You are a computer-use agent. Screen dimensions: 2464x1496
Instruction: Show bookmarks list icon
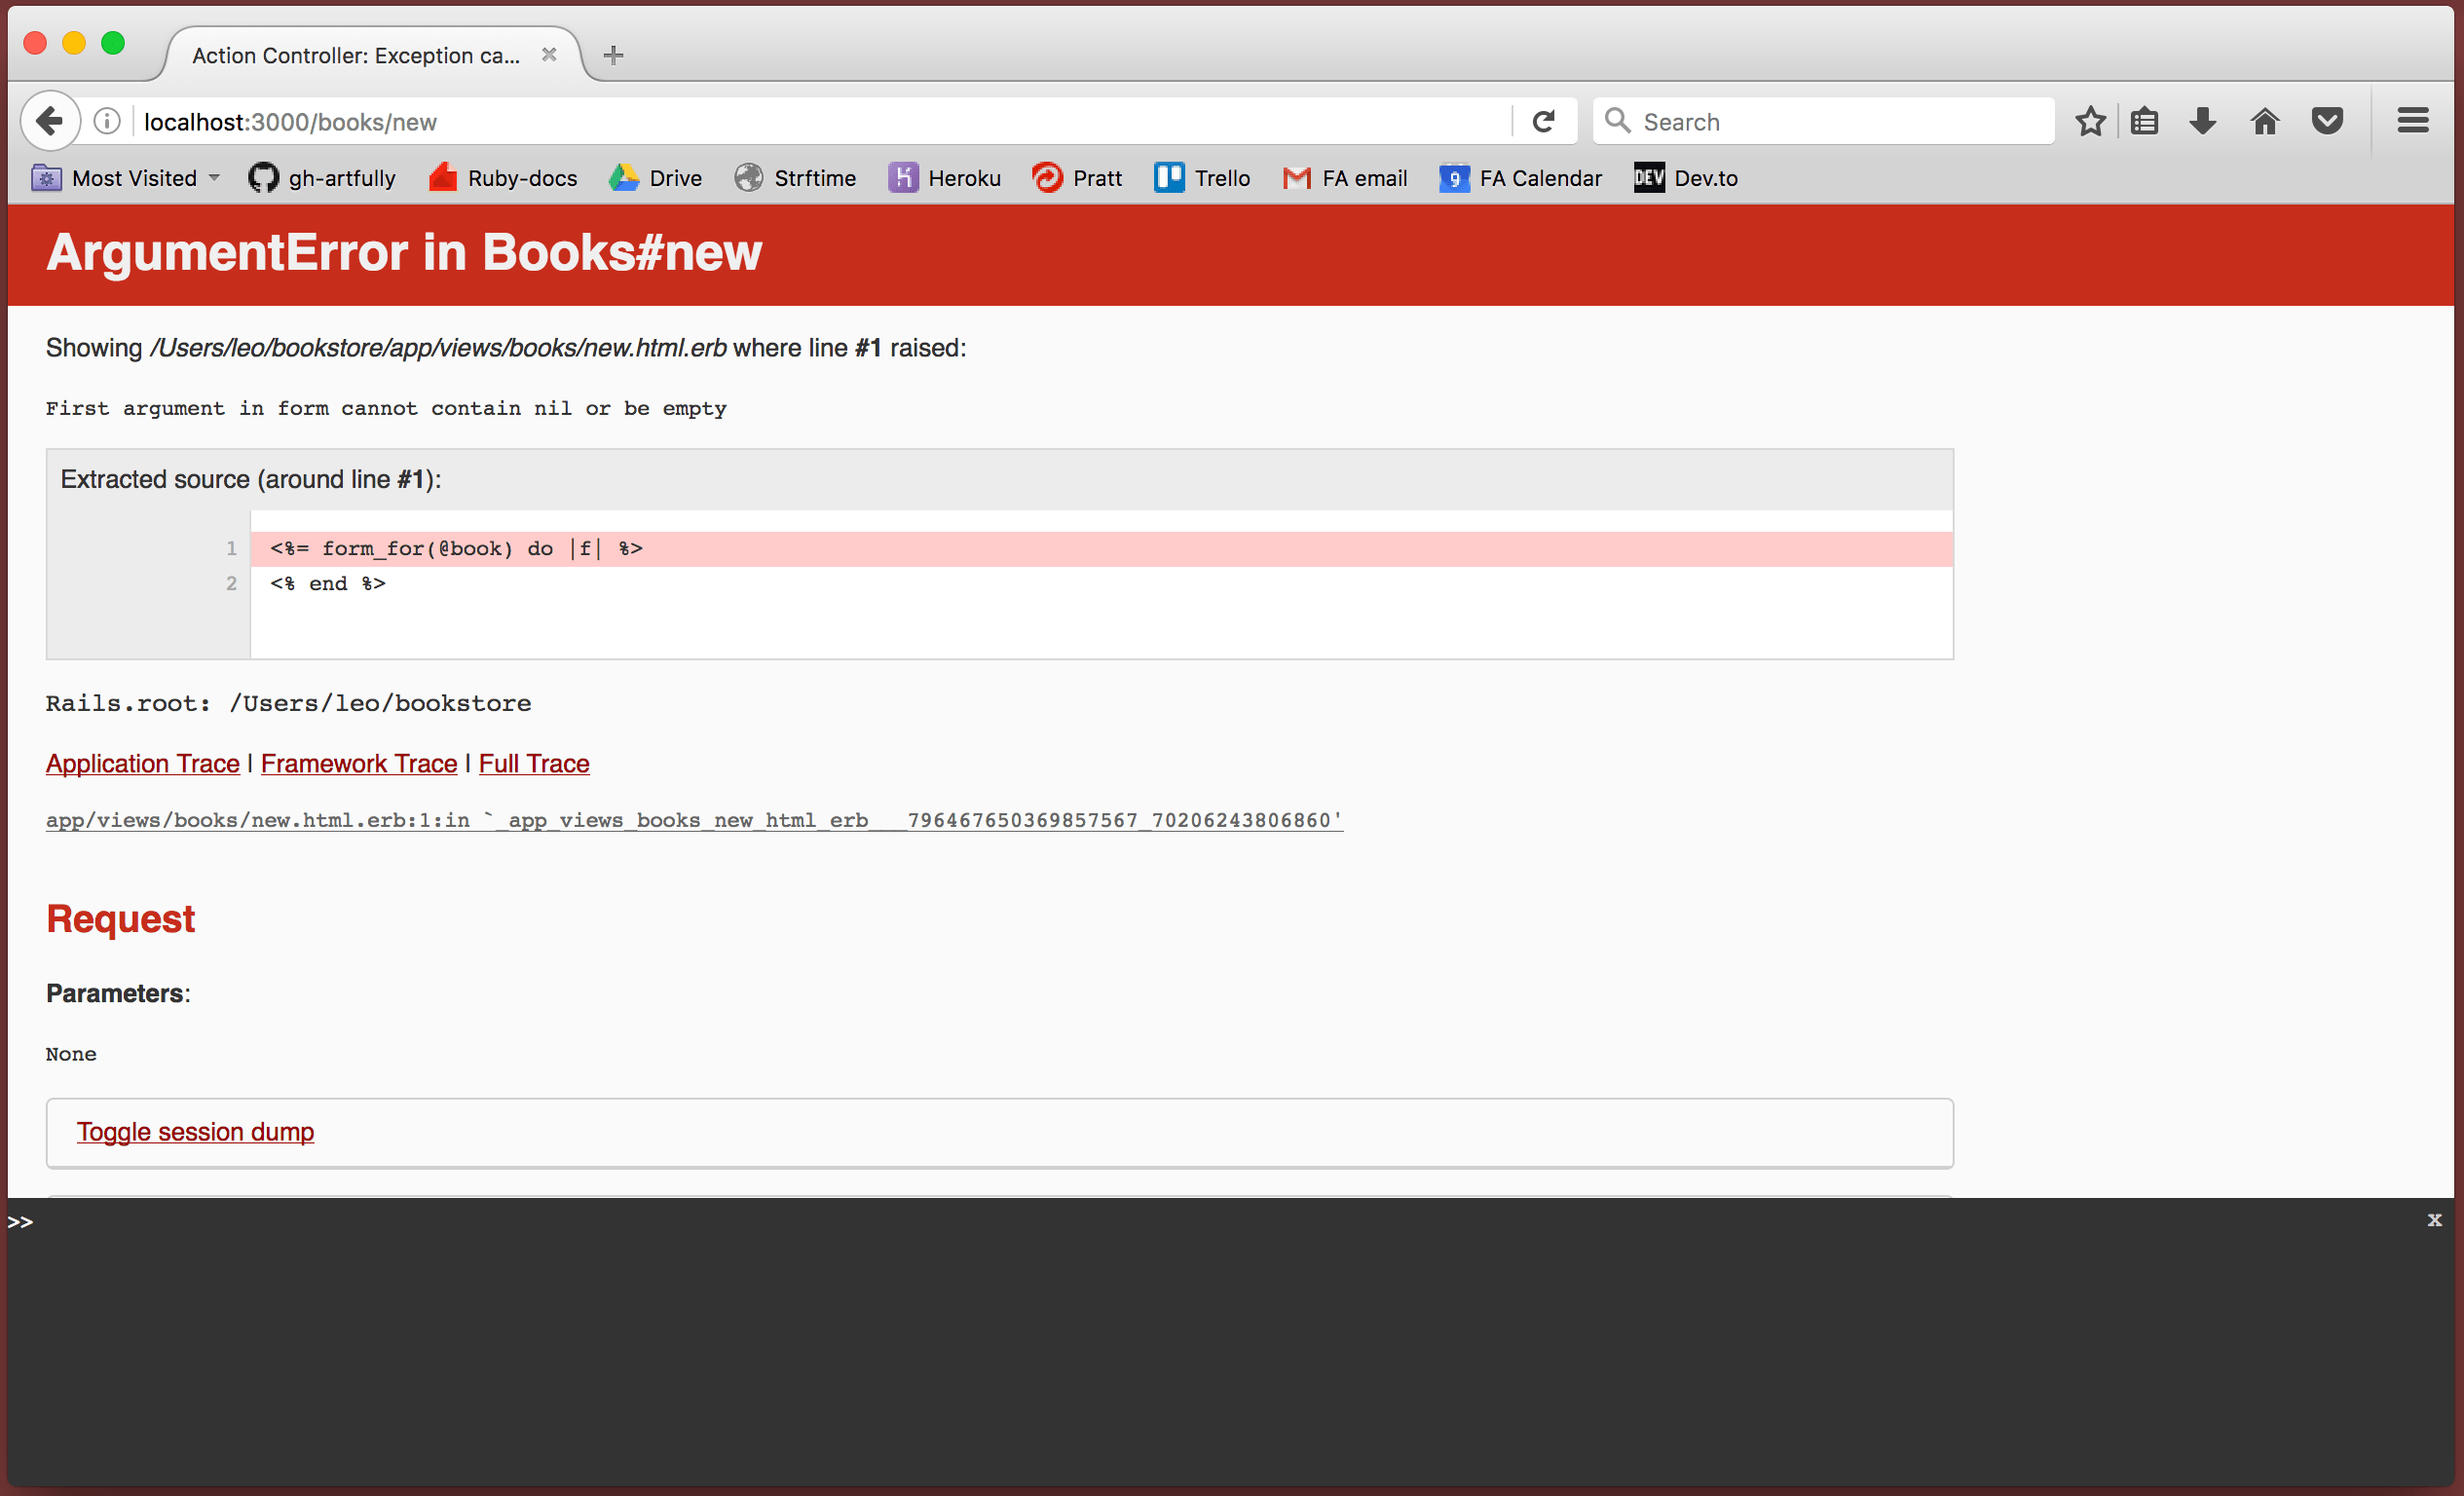click(x=2145, y=121)
